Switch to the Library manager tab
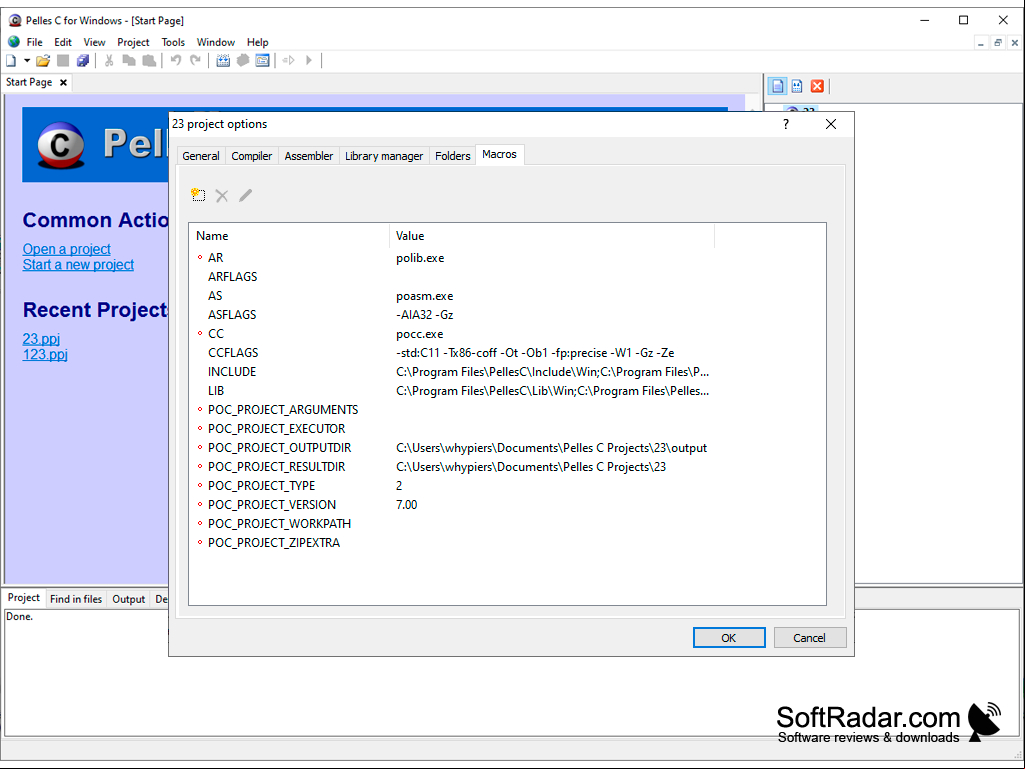Viewport: 1025px width, 769px height. [x=384, y=156]
